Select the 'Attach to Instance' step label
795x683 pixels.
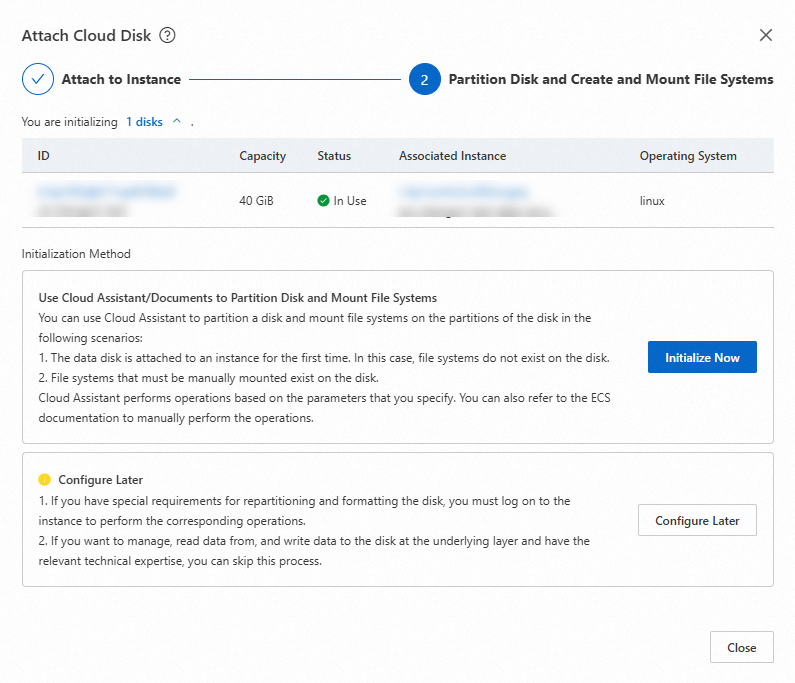point(121,79)
